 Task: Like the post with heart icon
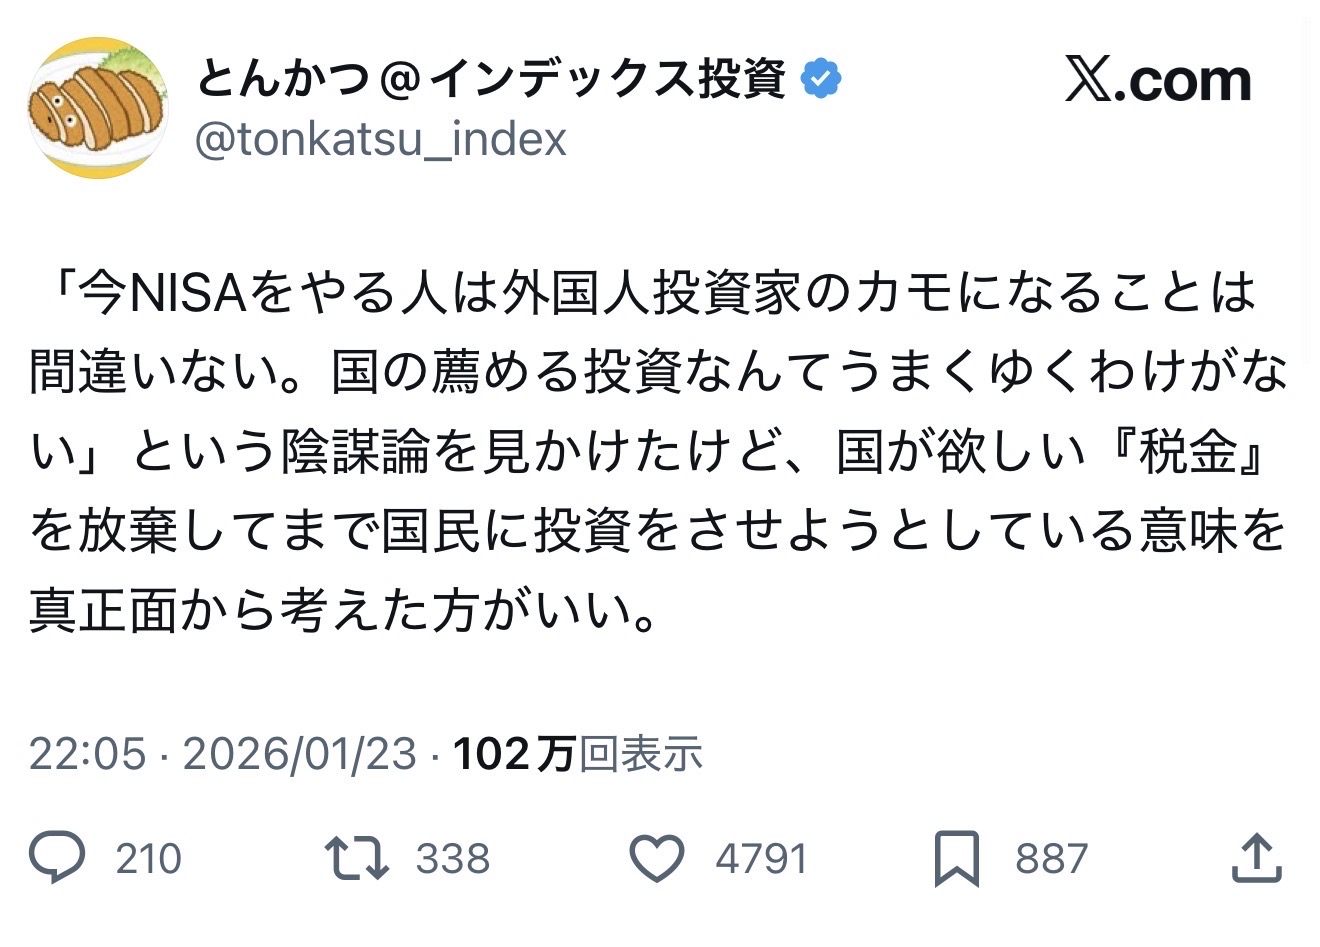point(657,858)
